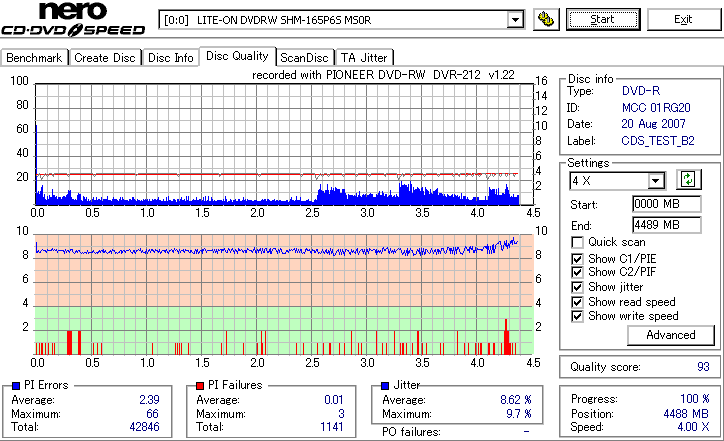Click the PI Errors maximum 66
This screenshot has width=724, height=441.
pos(152,414)
